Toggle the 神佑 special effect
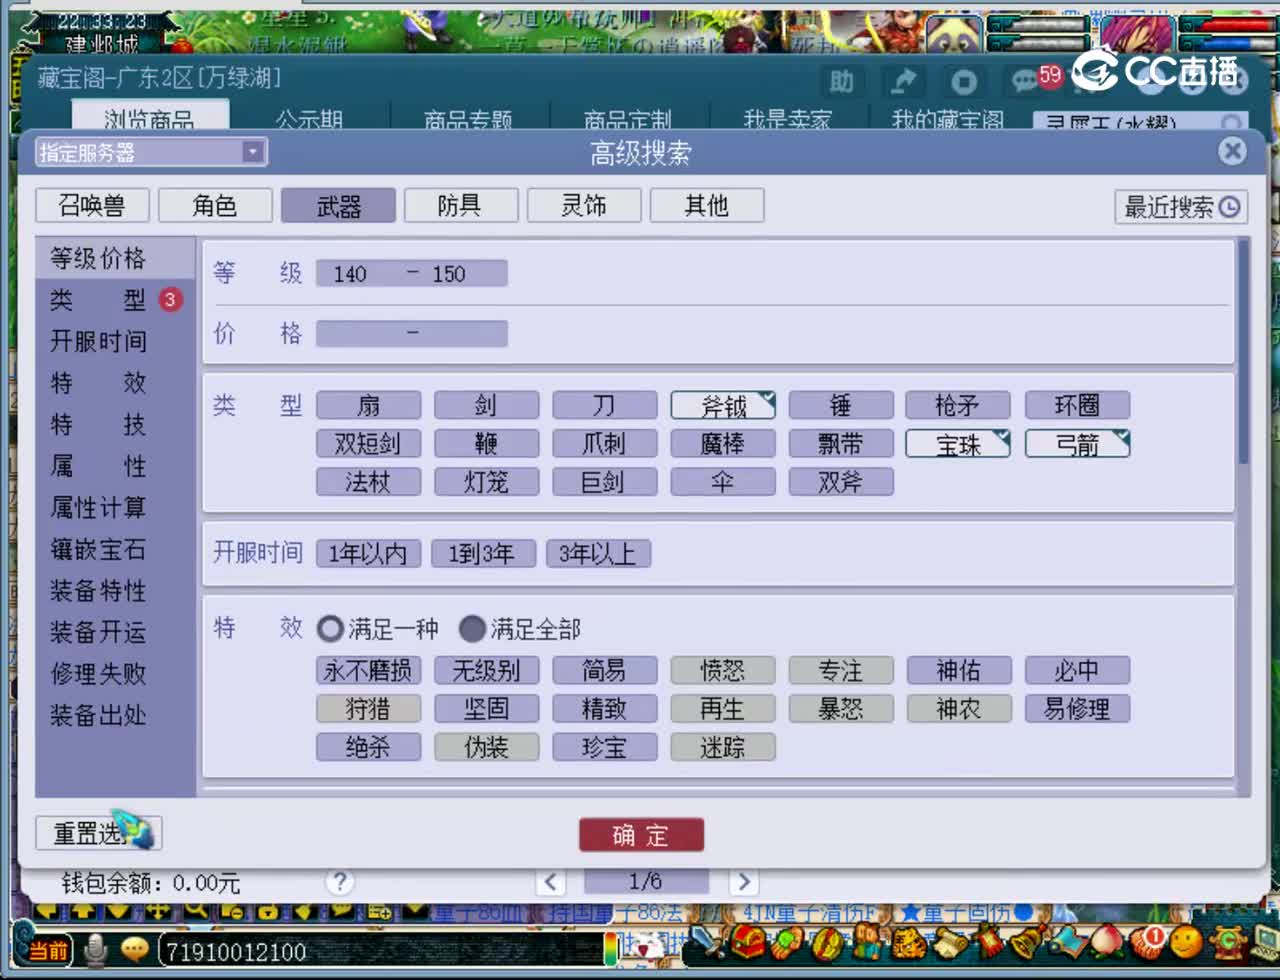This screenshot has width=1280, height=980. [x=958, y=670]
